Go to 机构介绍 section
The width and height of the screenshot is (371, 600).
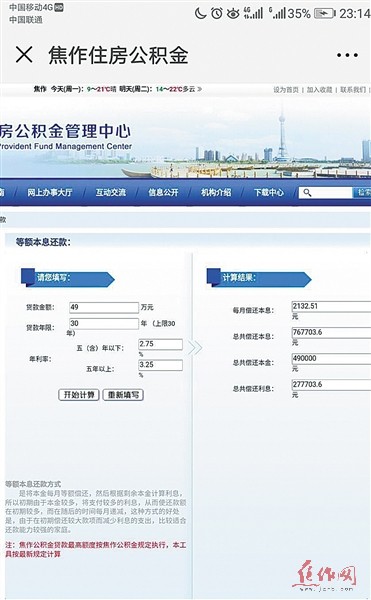(216, 192)
